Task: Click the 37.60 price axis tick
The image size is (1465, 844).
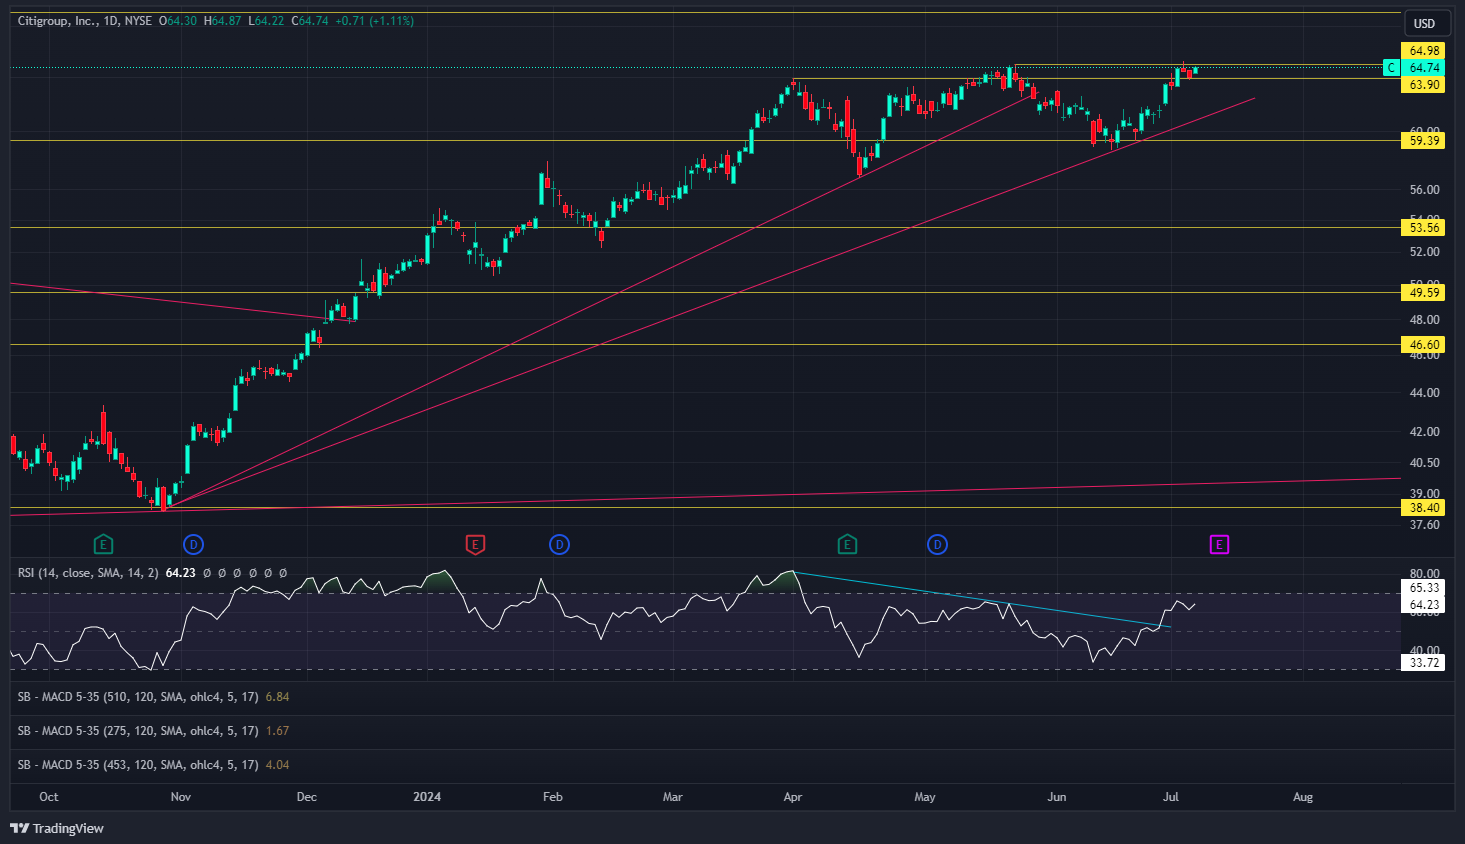Action: pyautogui.click(x=1424, y=525)
